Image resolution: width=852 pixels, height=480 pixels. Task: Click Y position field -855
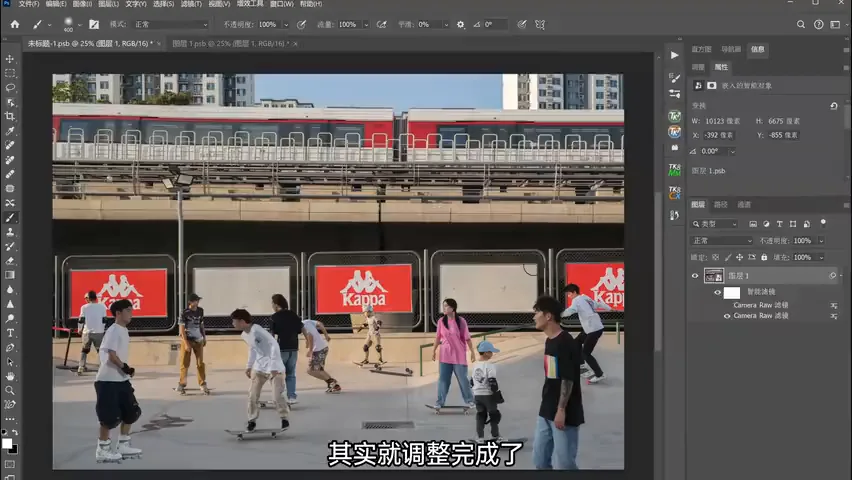tap(783, 135)
